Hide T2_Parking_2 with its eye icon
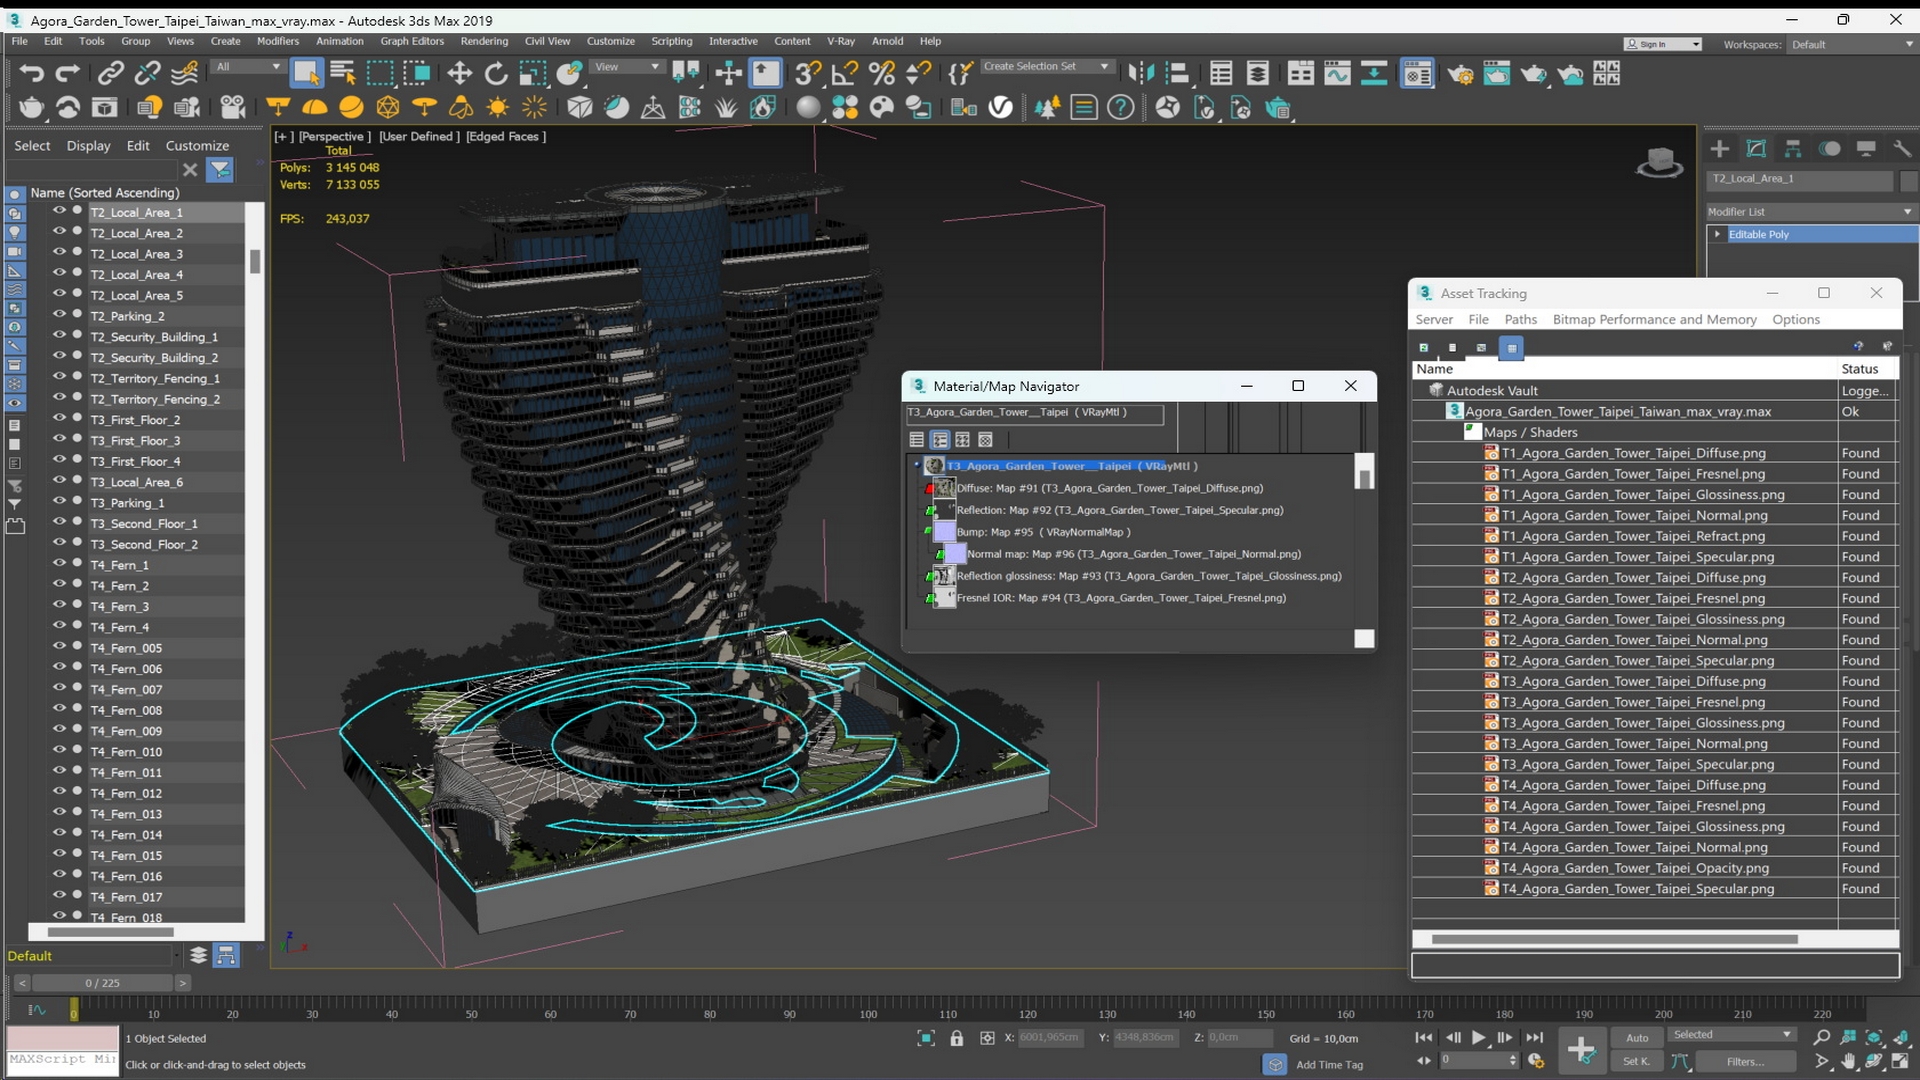 pos(59,315)
